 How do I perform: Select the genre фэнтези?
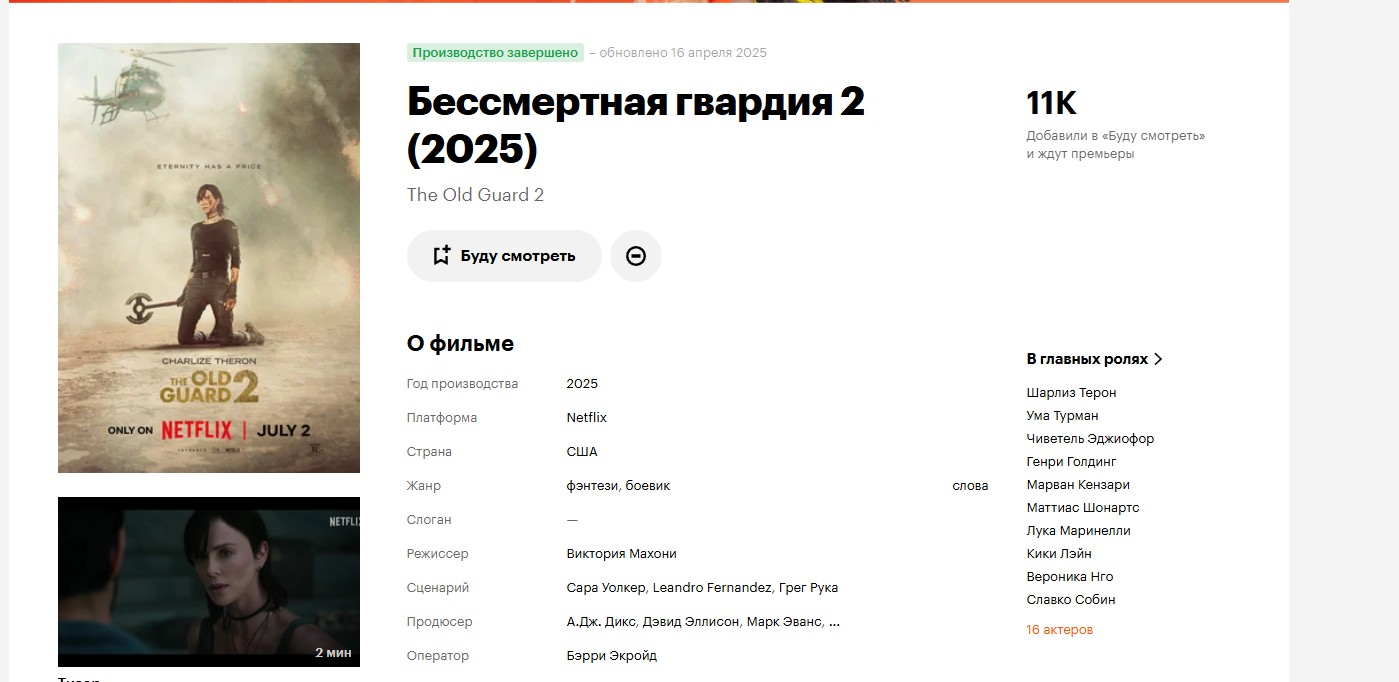click(x=592, y=486)
